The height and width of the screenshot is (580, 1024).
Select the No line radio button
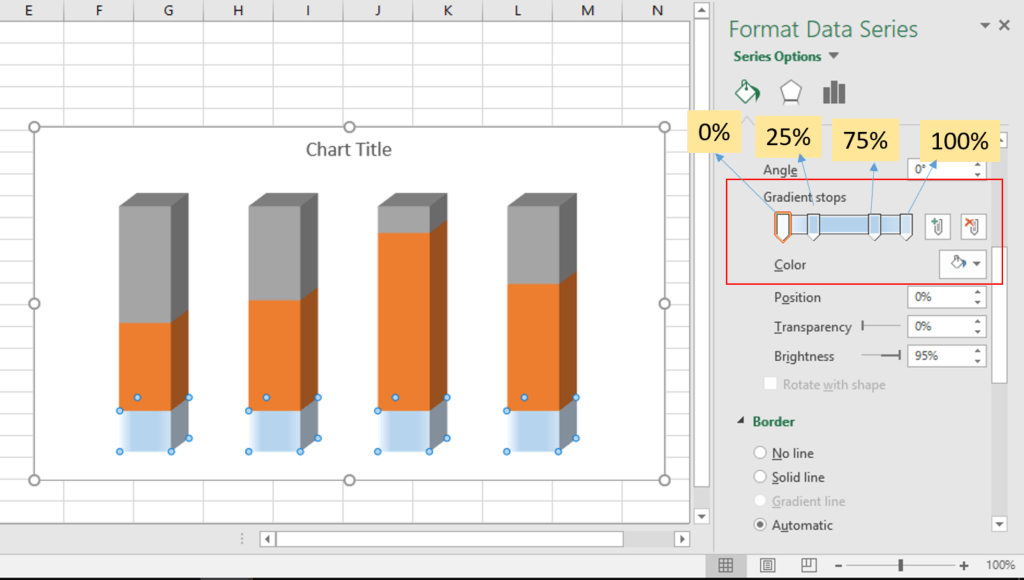click(760, 453)
